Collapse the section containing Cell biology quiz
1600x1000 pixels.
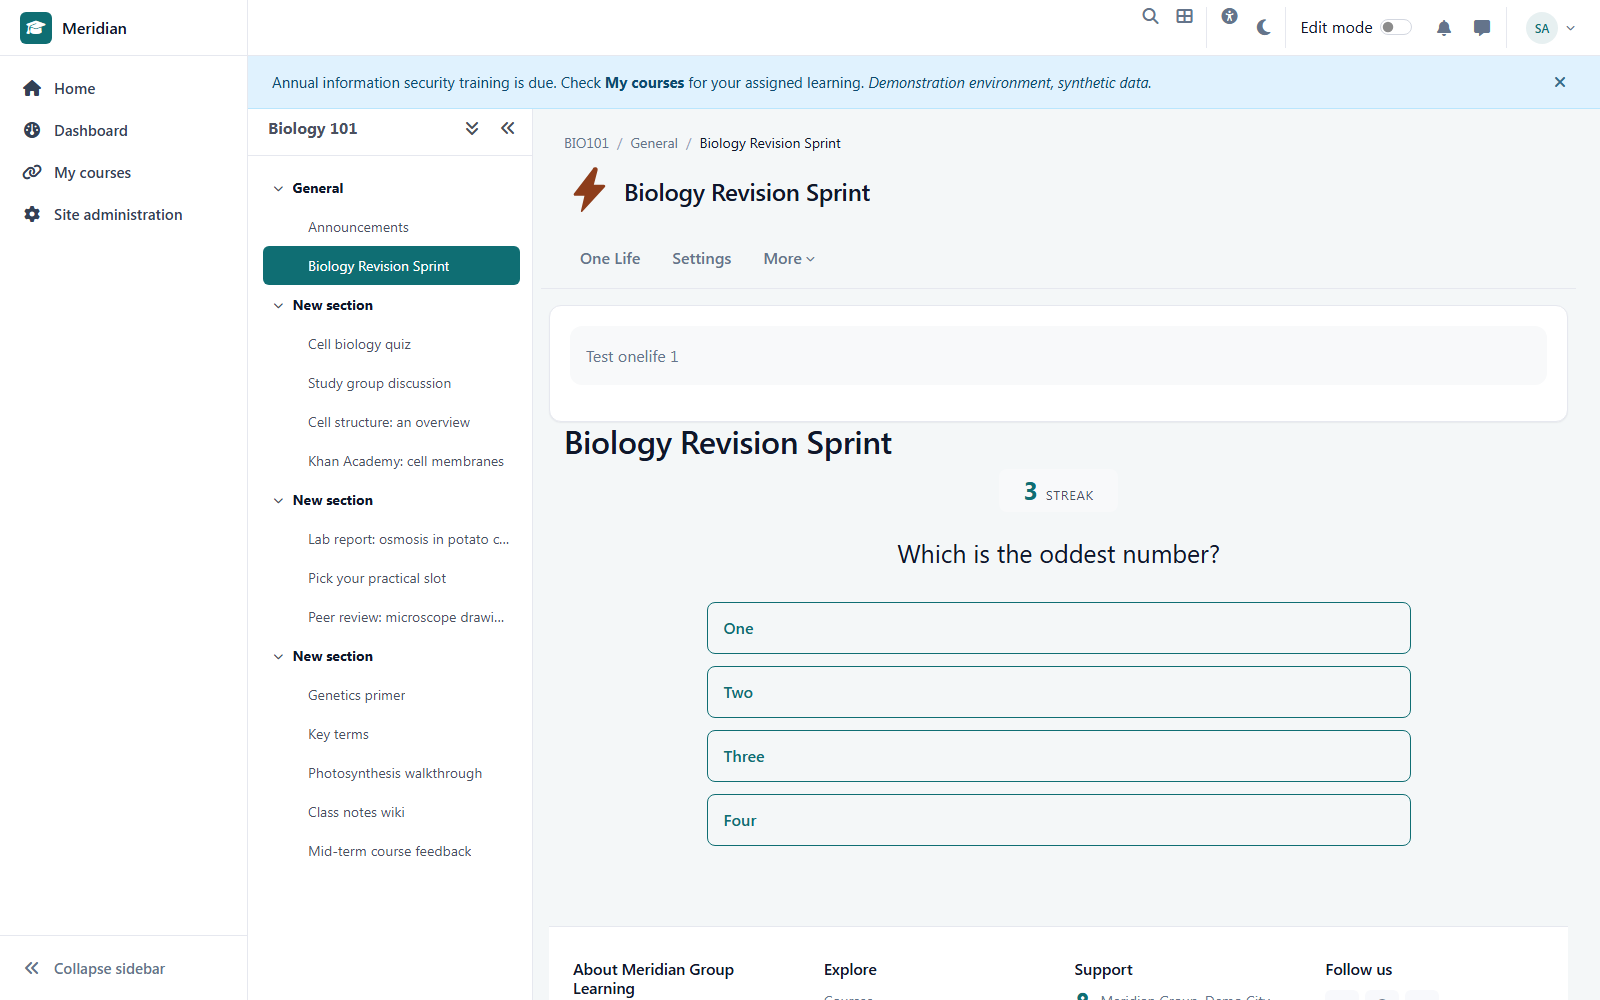point(278,305)
